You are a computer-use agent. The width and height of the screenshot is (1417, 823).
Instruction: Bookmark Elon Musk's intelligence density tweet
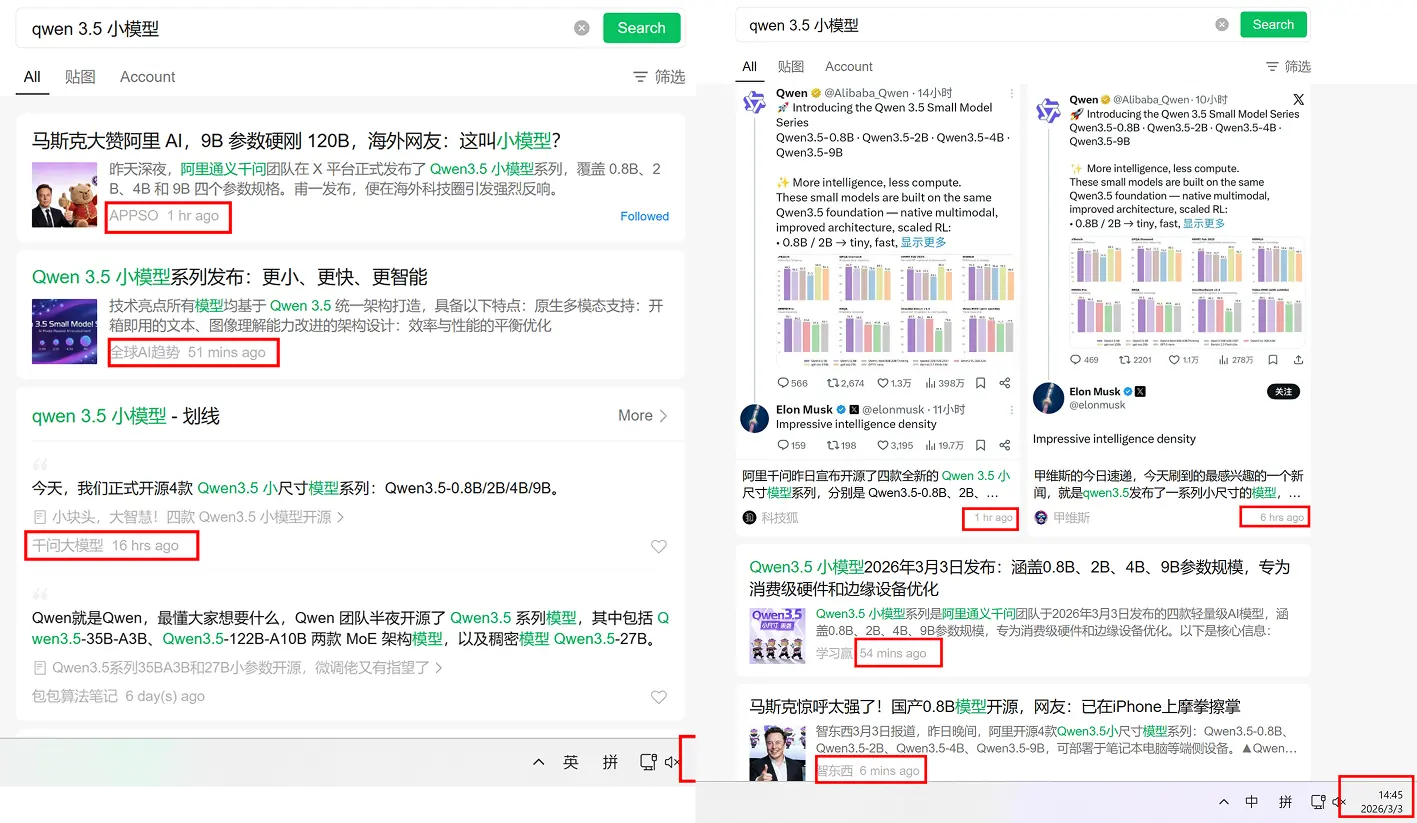point(981,445)
